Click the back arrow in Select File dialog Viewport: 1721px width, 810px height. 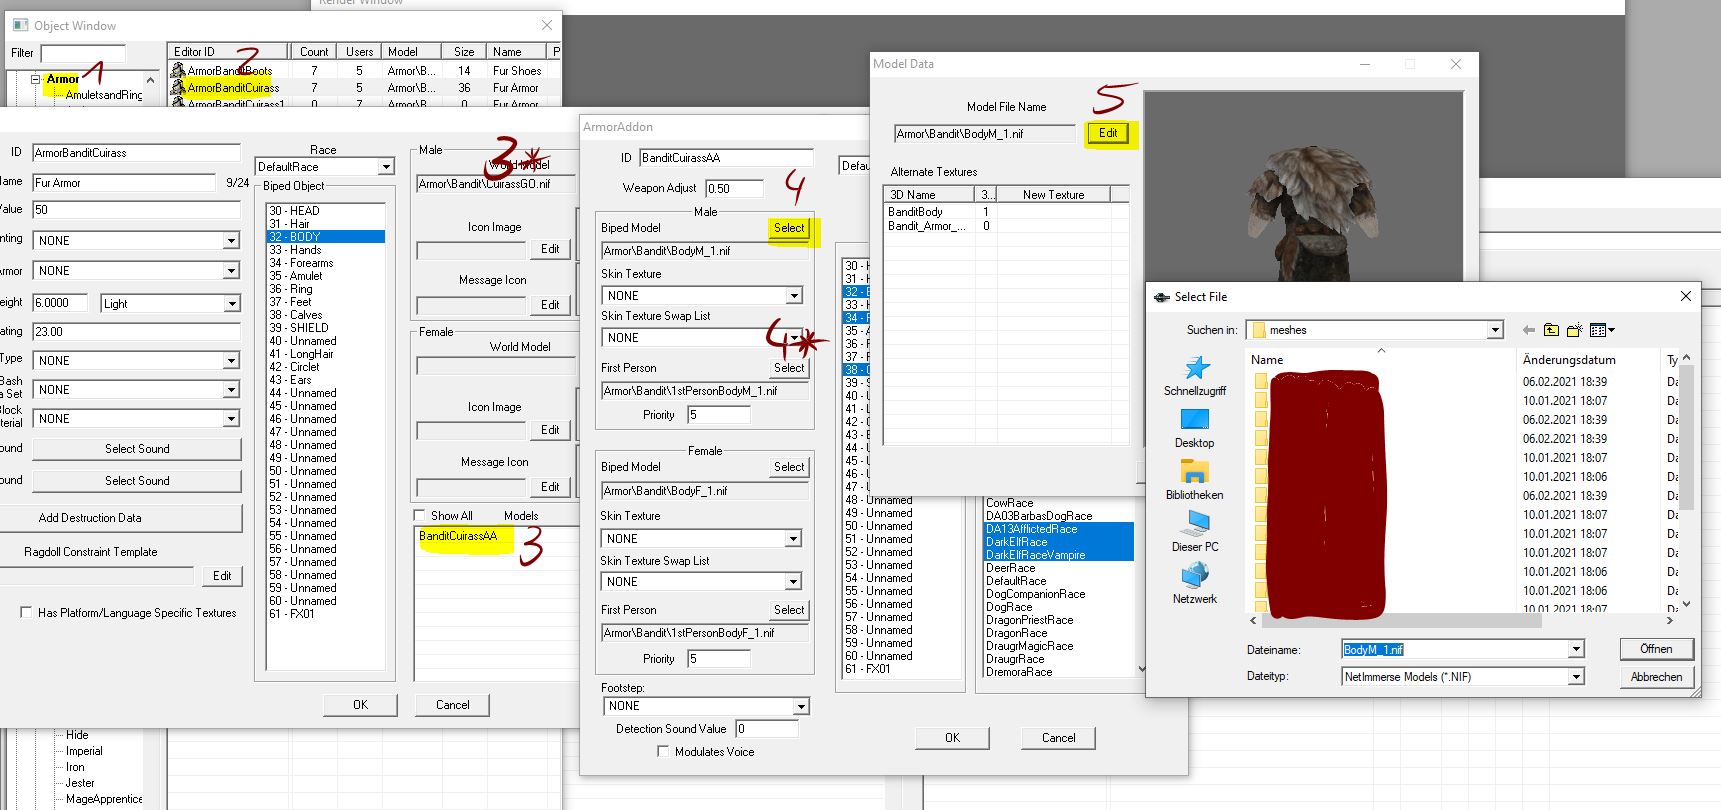[1528, 330]
